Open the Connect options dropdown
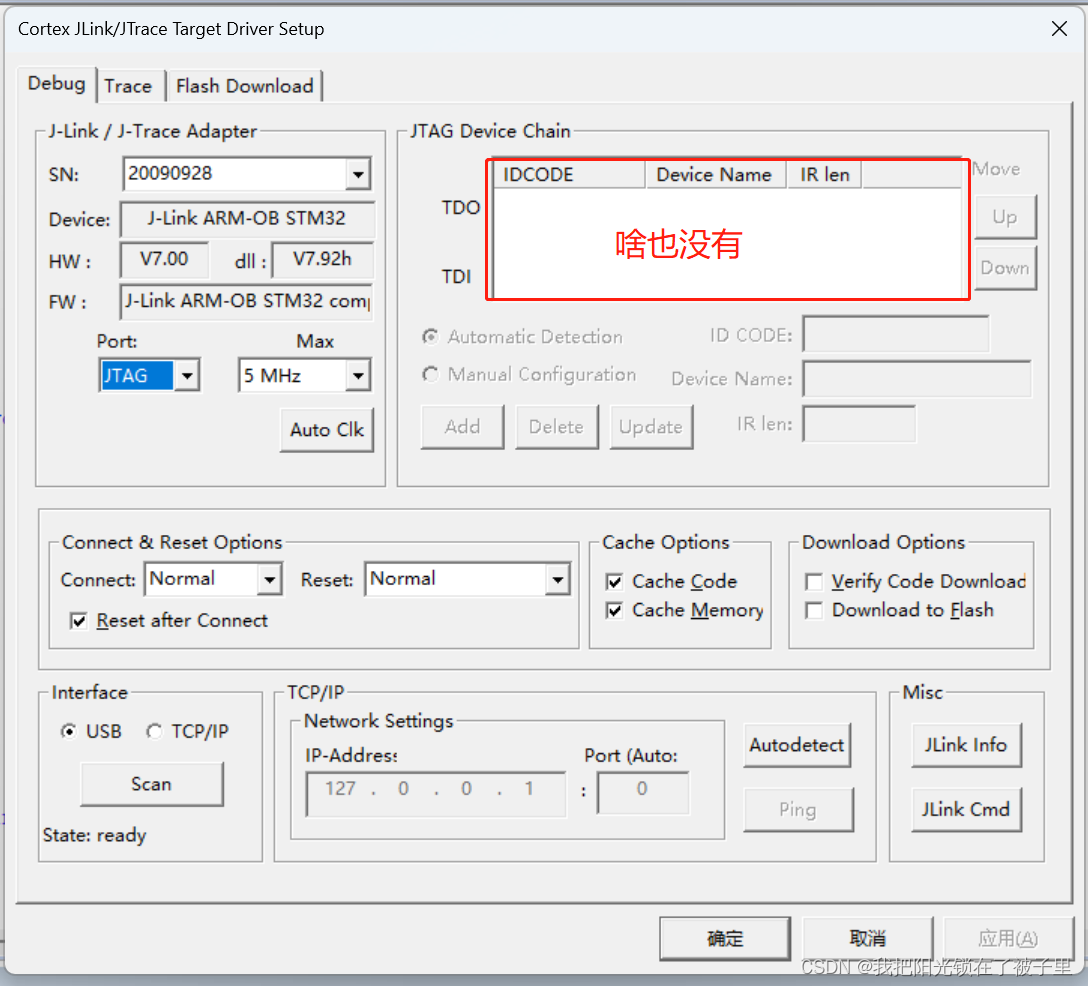 268,579
